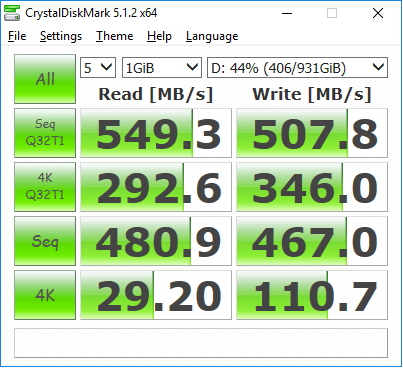Click the Seq read result 480.9

tap(156, 241)
